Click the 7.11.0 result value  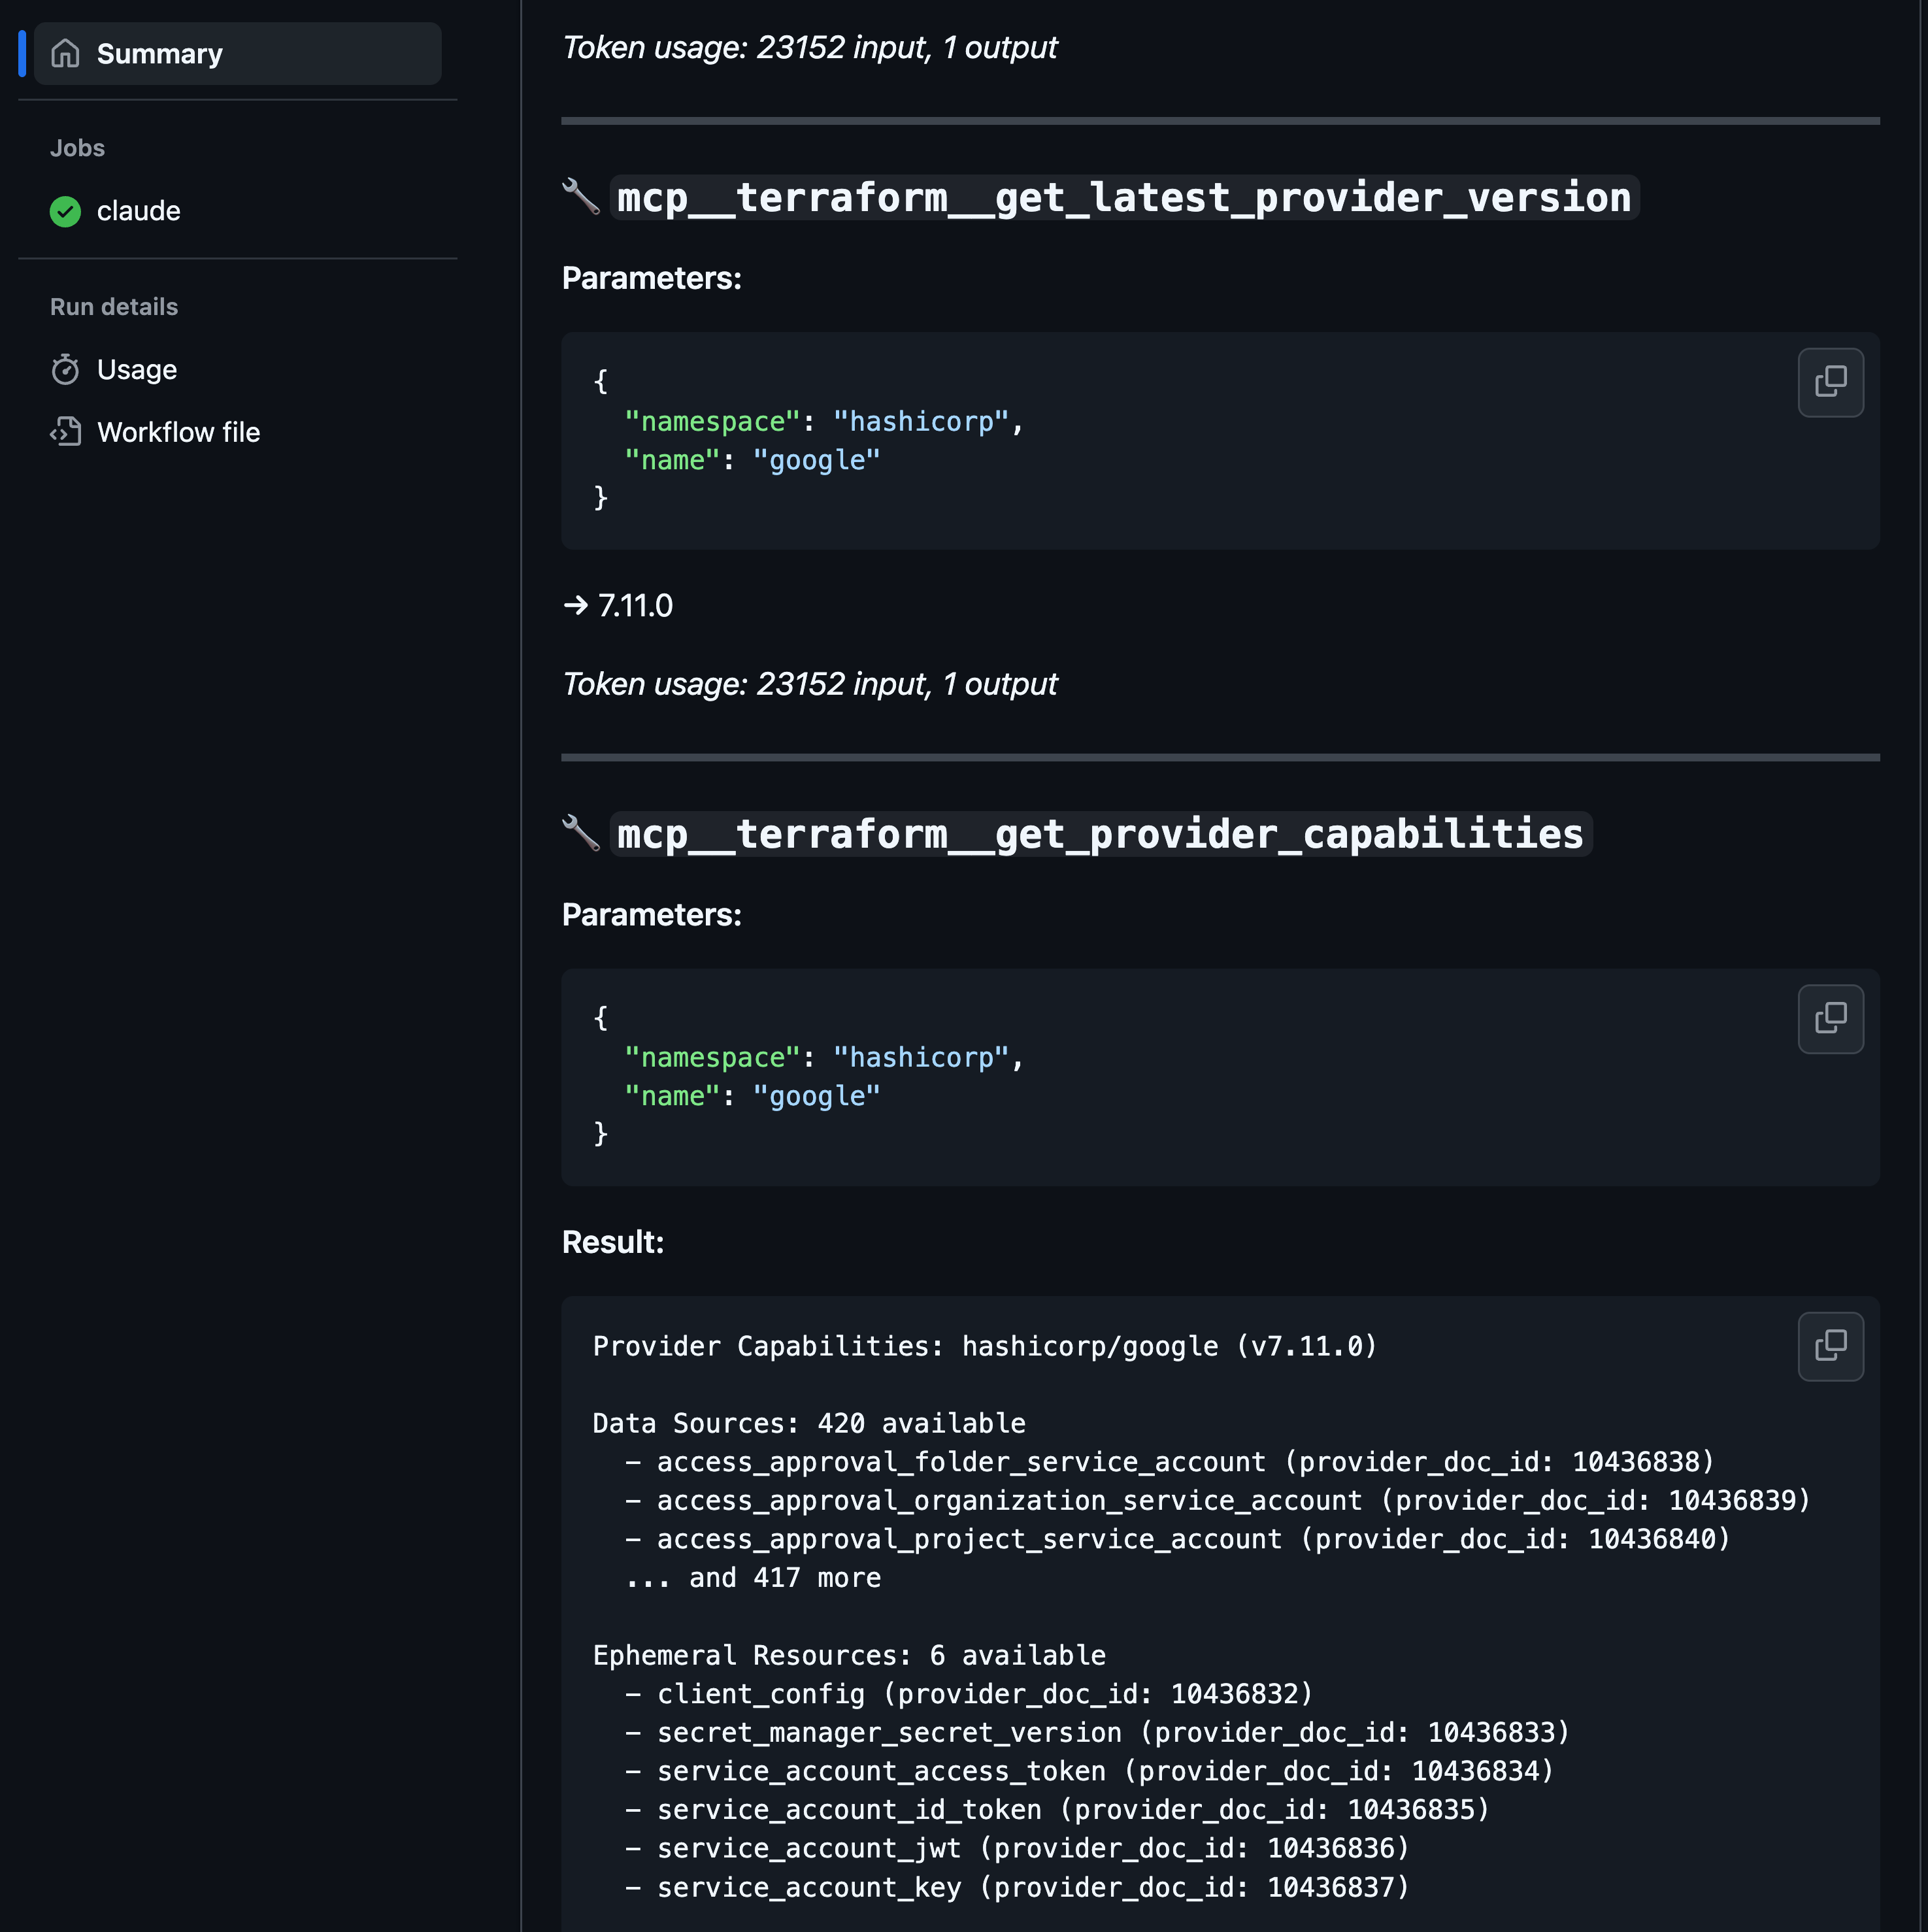635,604
